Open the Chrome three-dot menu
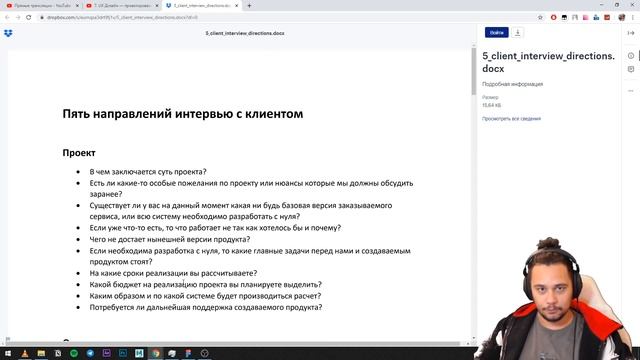Image resolution: width=640 pixels, height=360 pixels. point(633,18)
